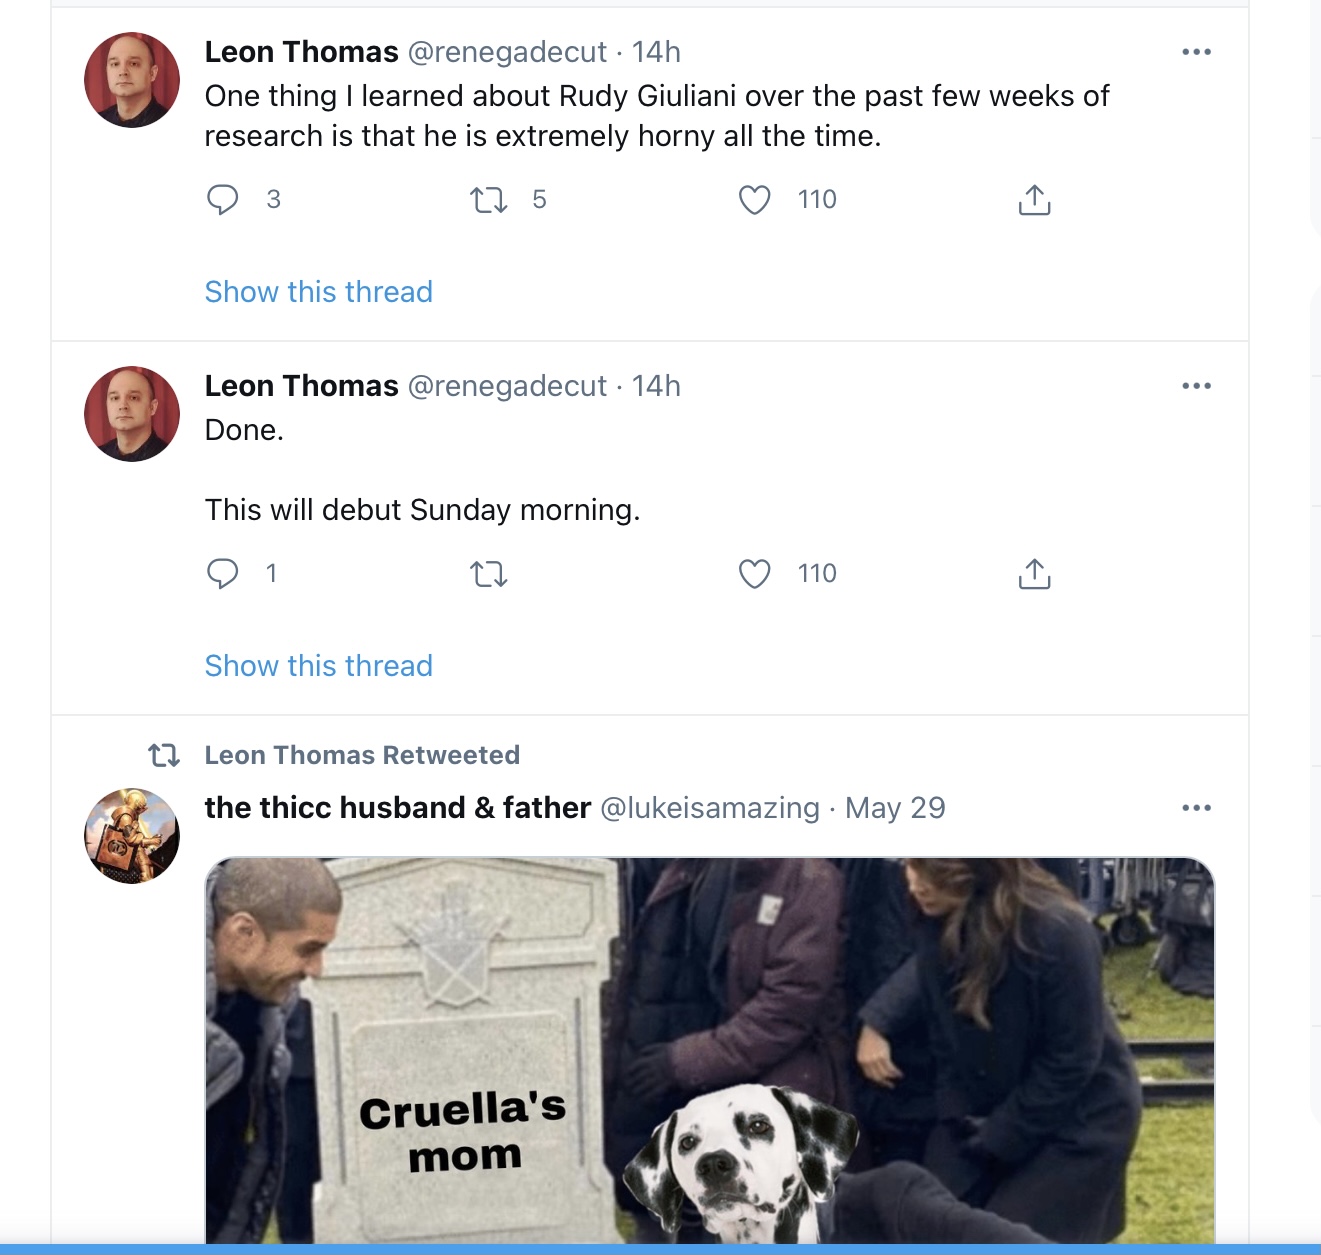Retweet the Rudy Giuliani tweet

pos(489,201)
